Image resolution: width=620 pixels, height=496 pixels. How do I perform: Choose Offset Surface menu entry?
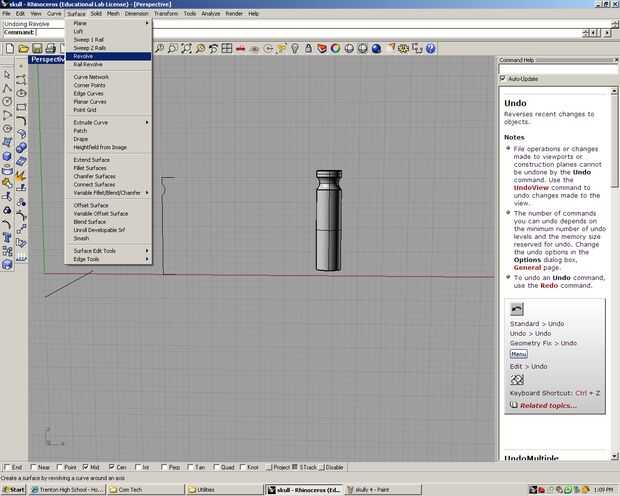coord(108,205)
